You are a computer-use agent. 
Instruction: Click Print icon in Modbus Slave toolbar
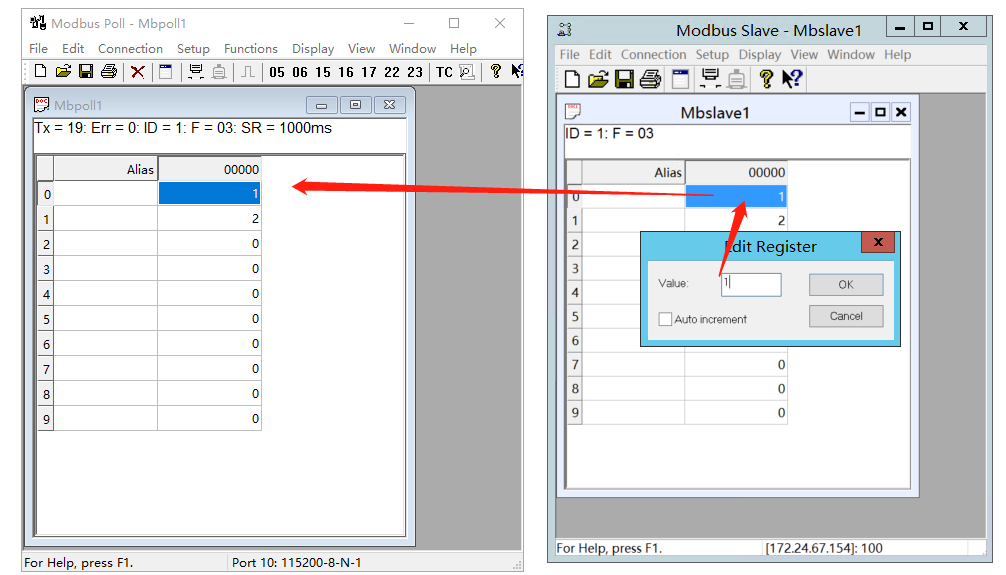[x=650, y=79]
